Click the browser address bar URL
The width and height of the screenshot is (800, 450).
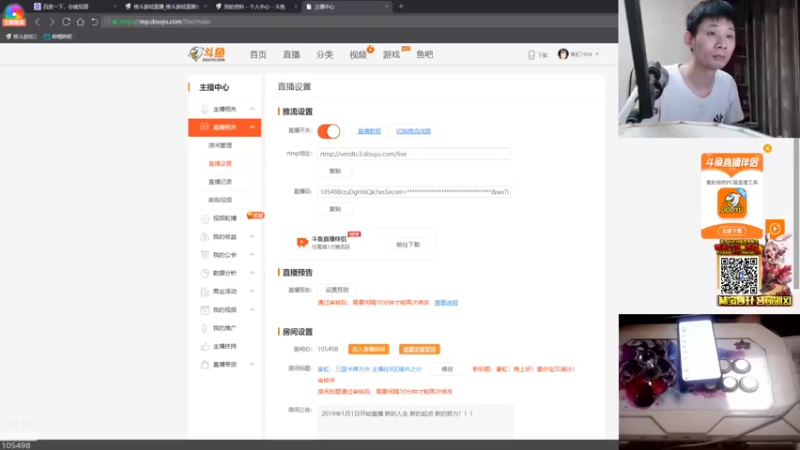point(164,22)
